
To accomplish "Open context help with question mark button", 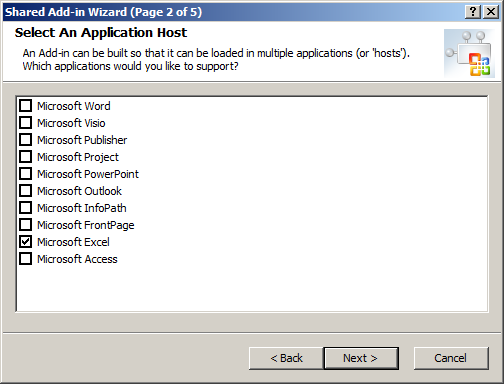I will [473, 12].
